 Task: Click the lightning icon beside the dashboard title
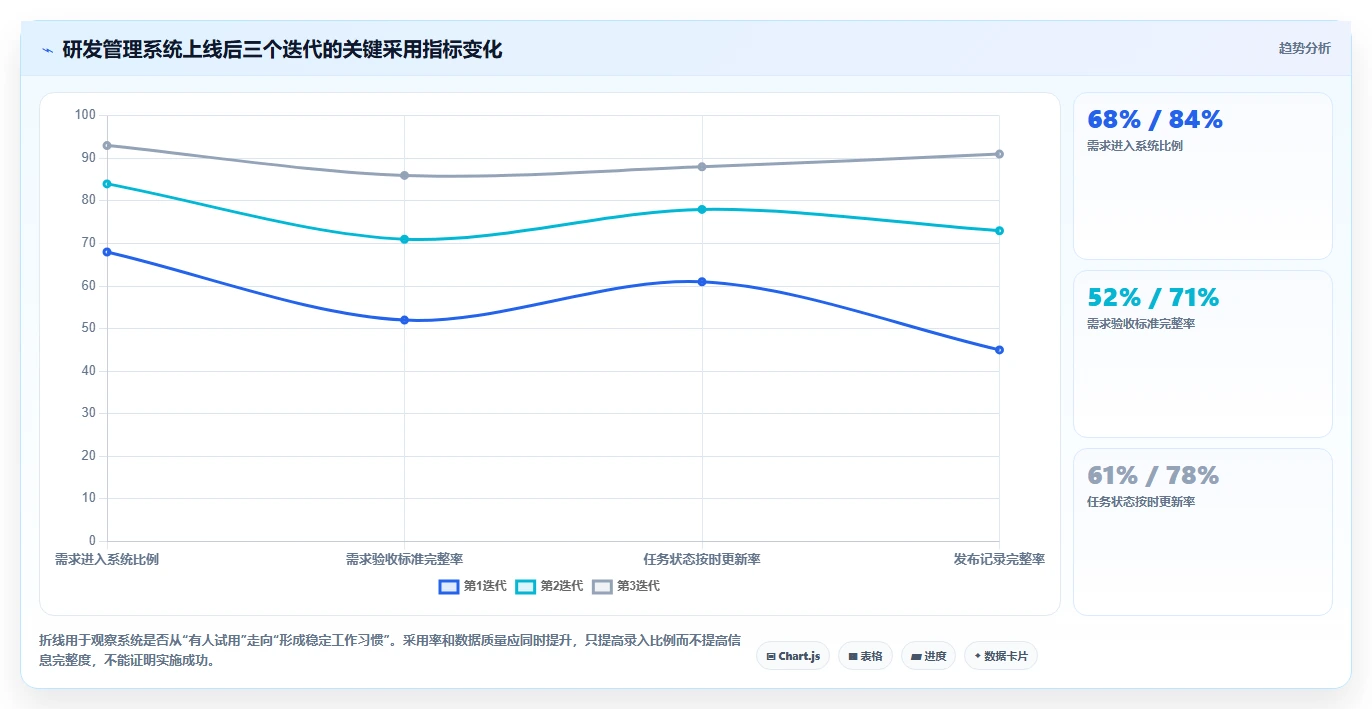click(48, 50)
